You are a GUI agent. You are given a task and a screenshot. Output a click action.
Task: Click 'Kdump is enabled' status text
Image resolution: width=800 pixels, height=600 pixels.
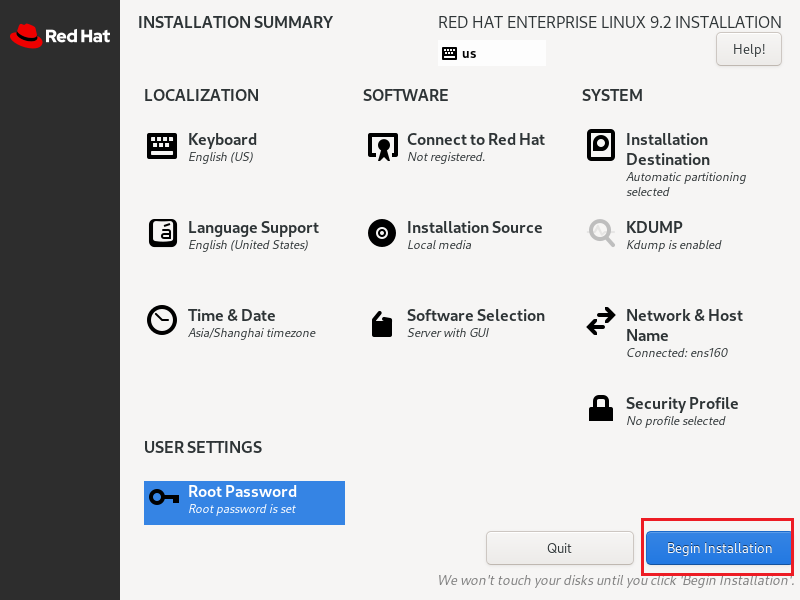673,245
